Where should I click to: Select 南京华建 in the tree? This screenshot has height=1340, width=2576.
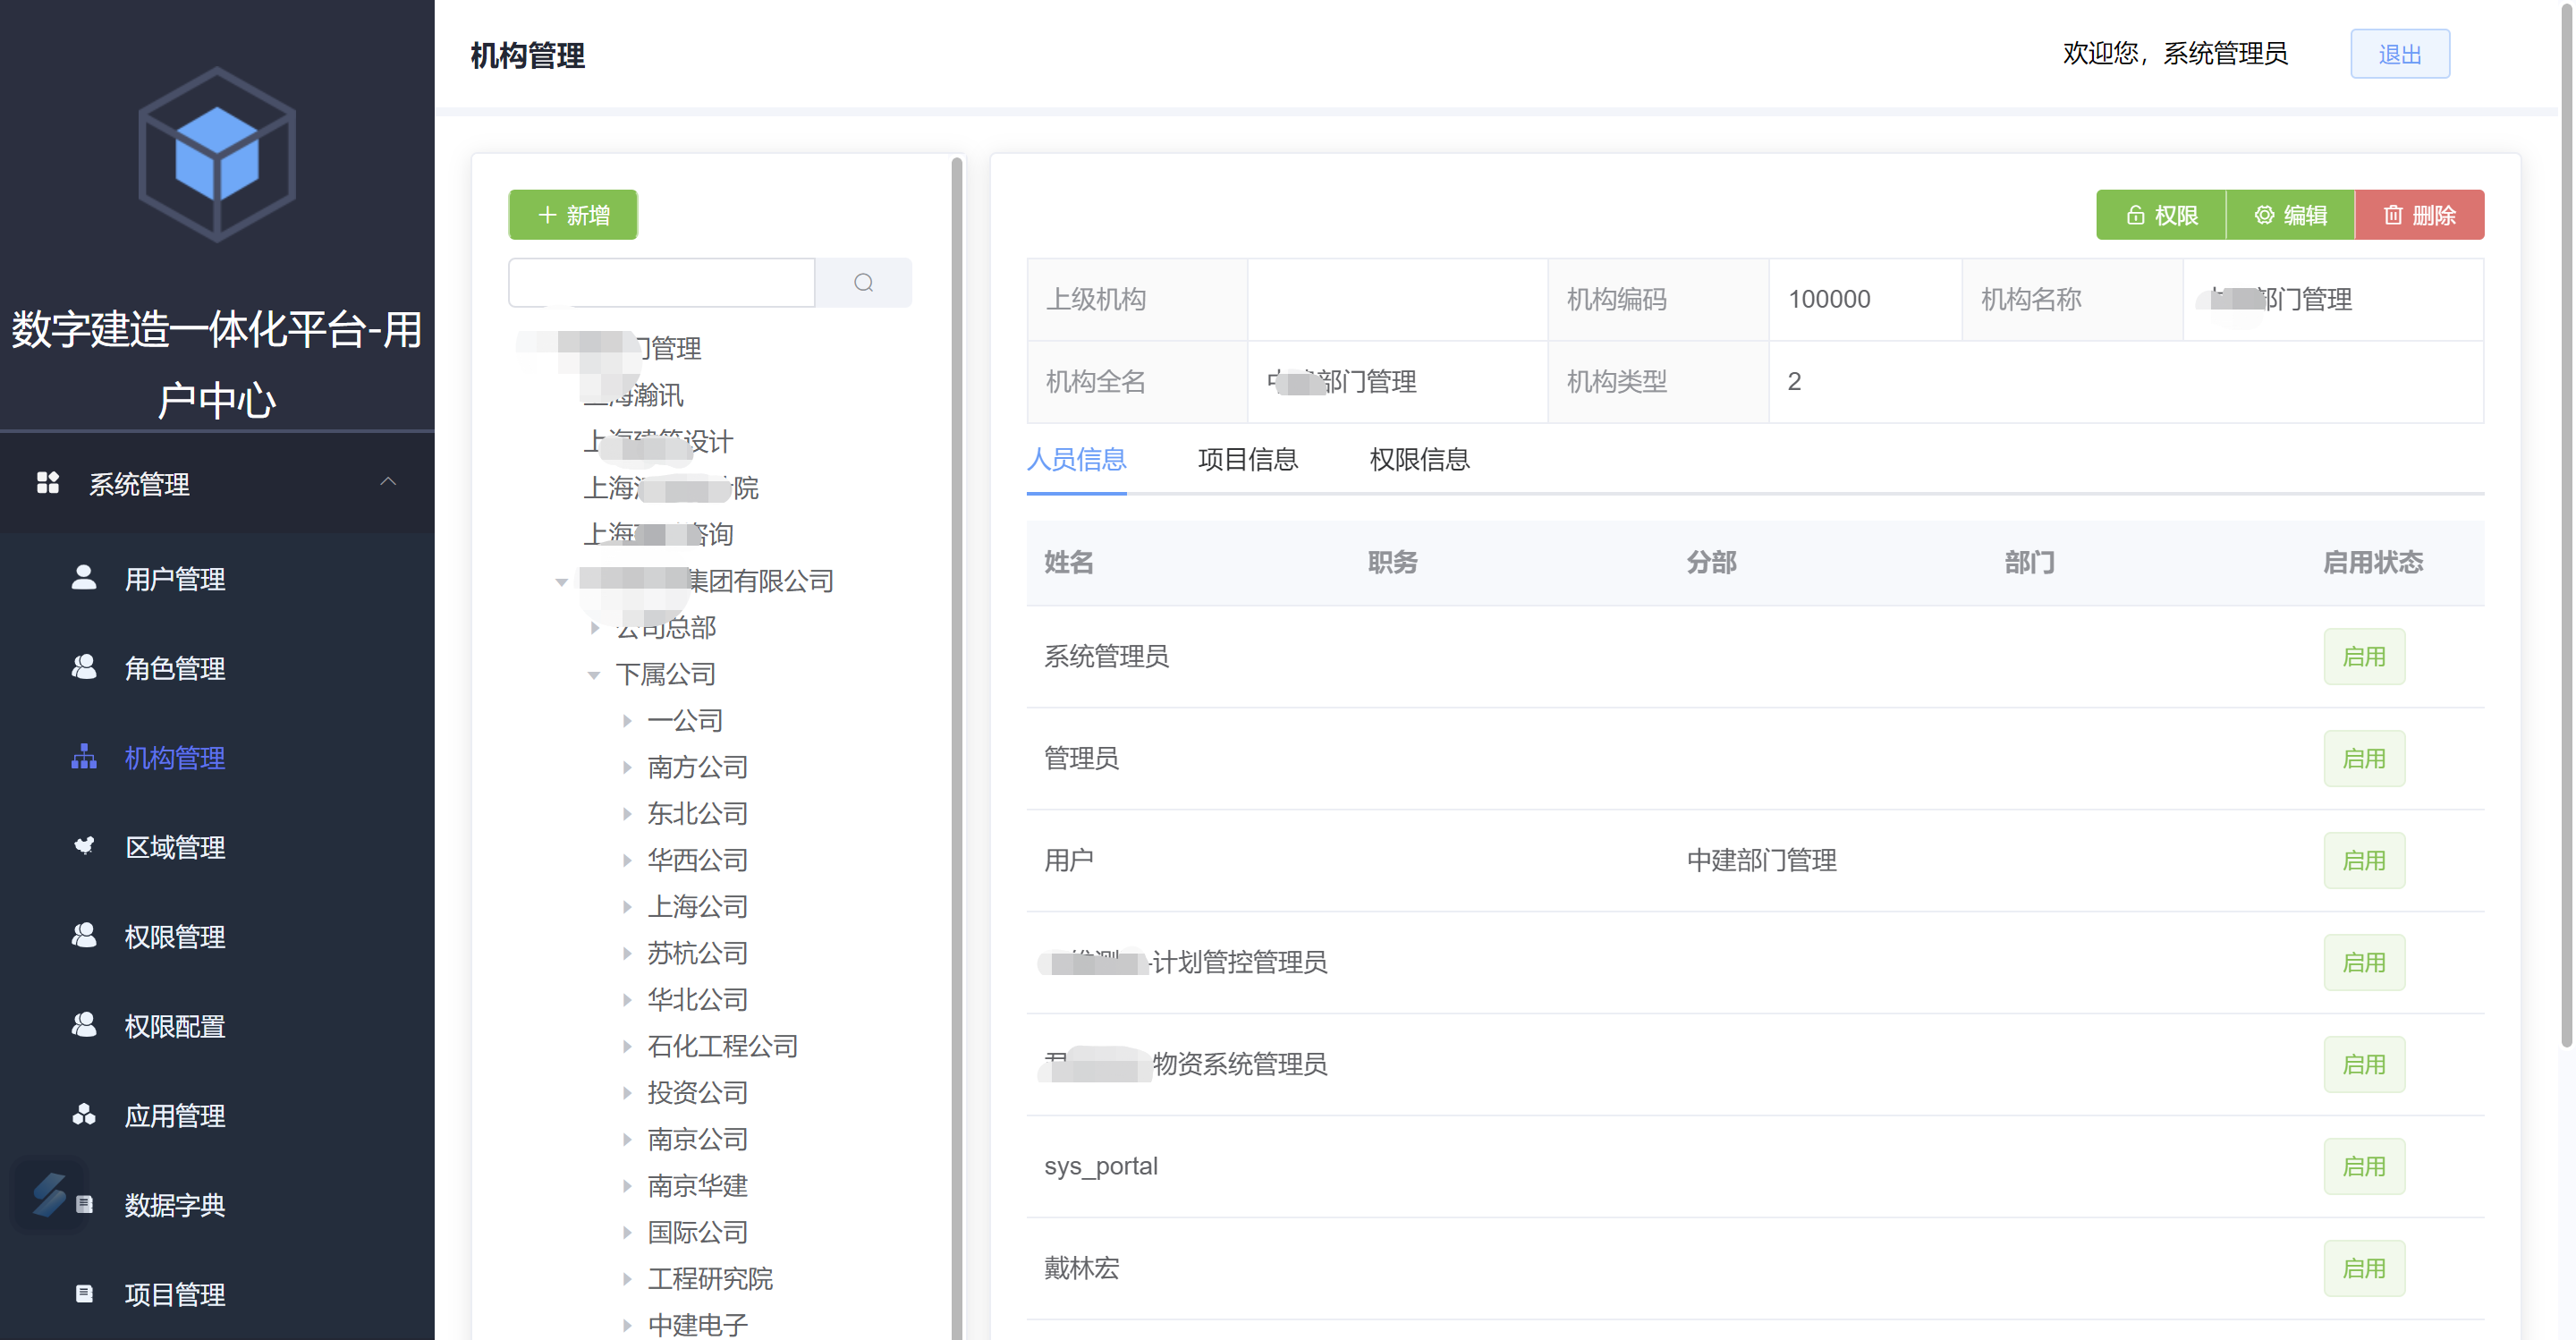tap(697, 1186)
